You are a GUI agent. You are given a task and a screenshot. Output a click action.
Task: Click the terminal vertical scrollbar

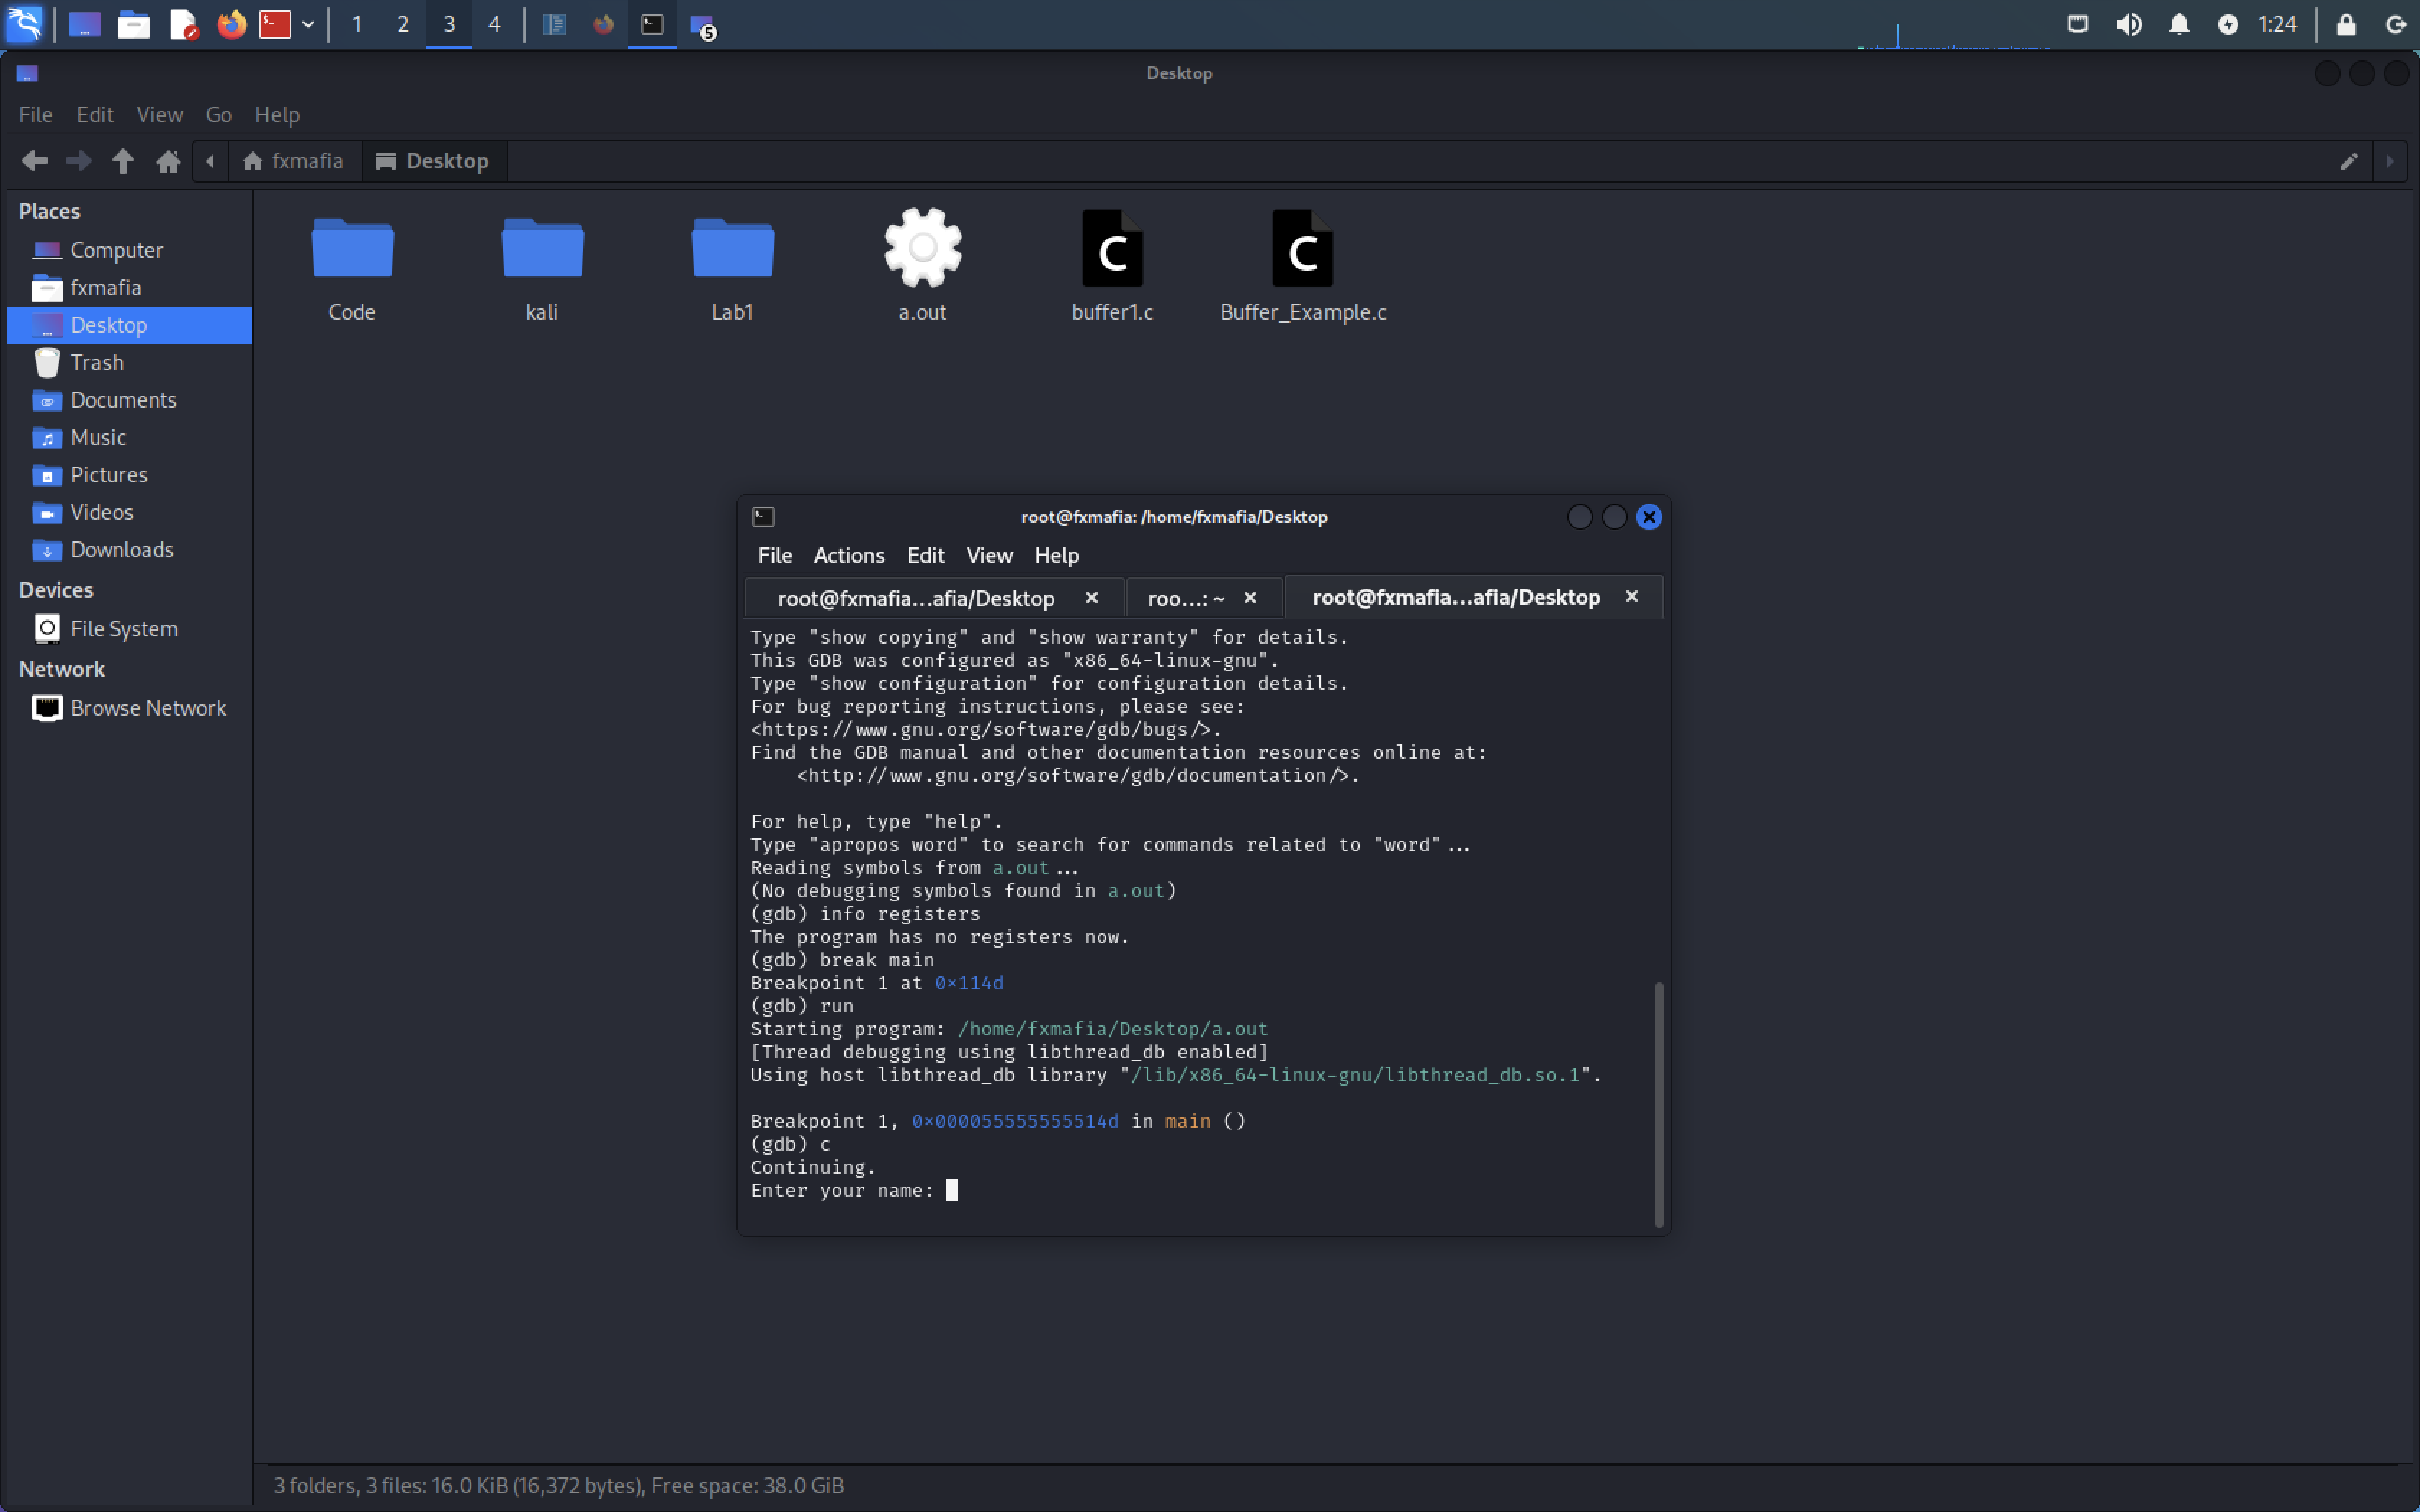point(1659,1104)
